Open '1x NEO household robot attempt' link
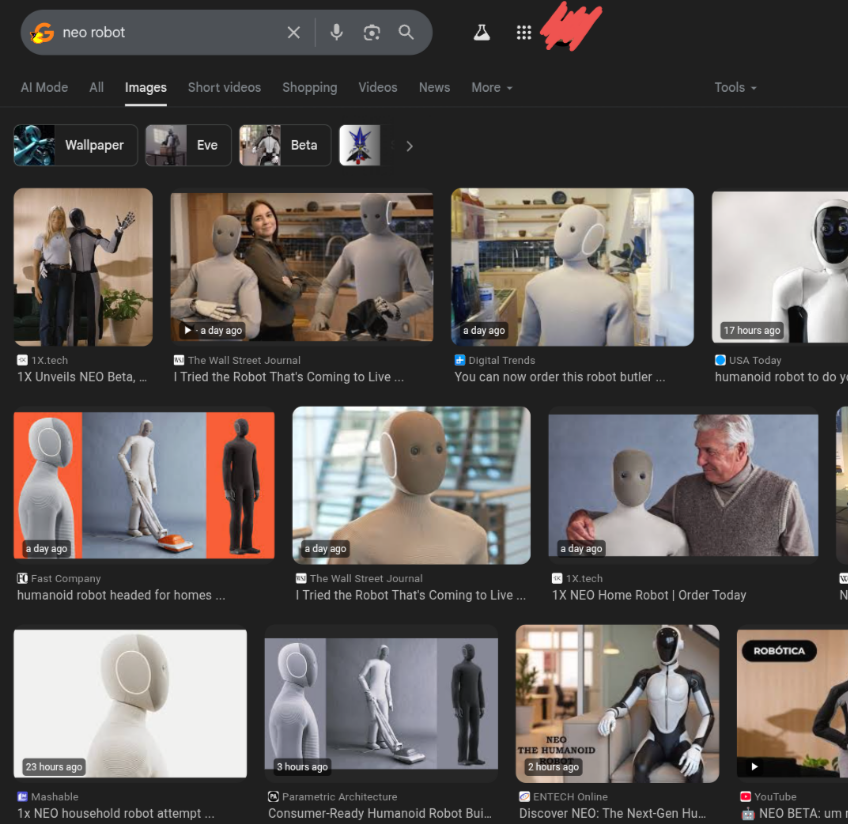This screenshot has width=848, height=824. click(116, 813)
